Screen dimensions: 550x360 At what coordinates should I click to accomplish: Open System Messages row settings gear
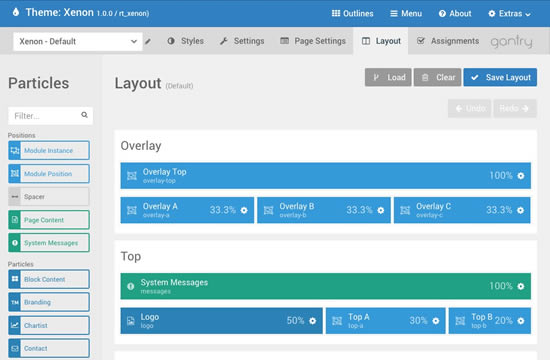click(521, 286)
